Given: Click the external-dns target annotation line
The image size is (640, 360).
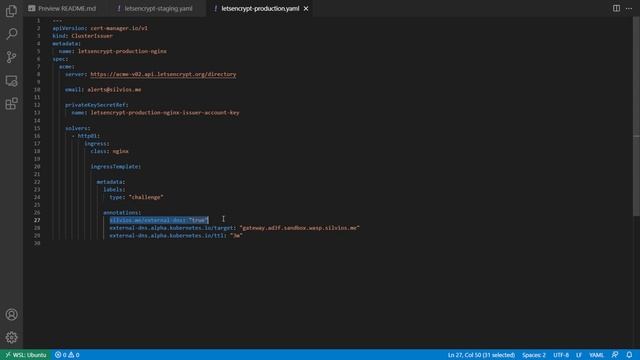Looking at the screenshot, I should click(x=234, y=228).
